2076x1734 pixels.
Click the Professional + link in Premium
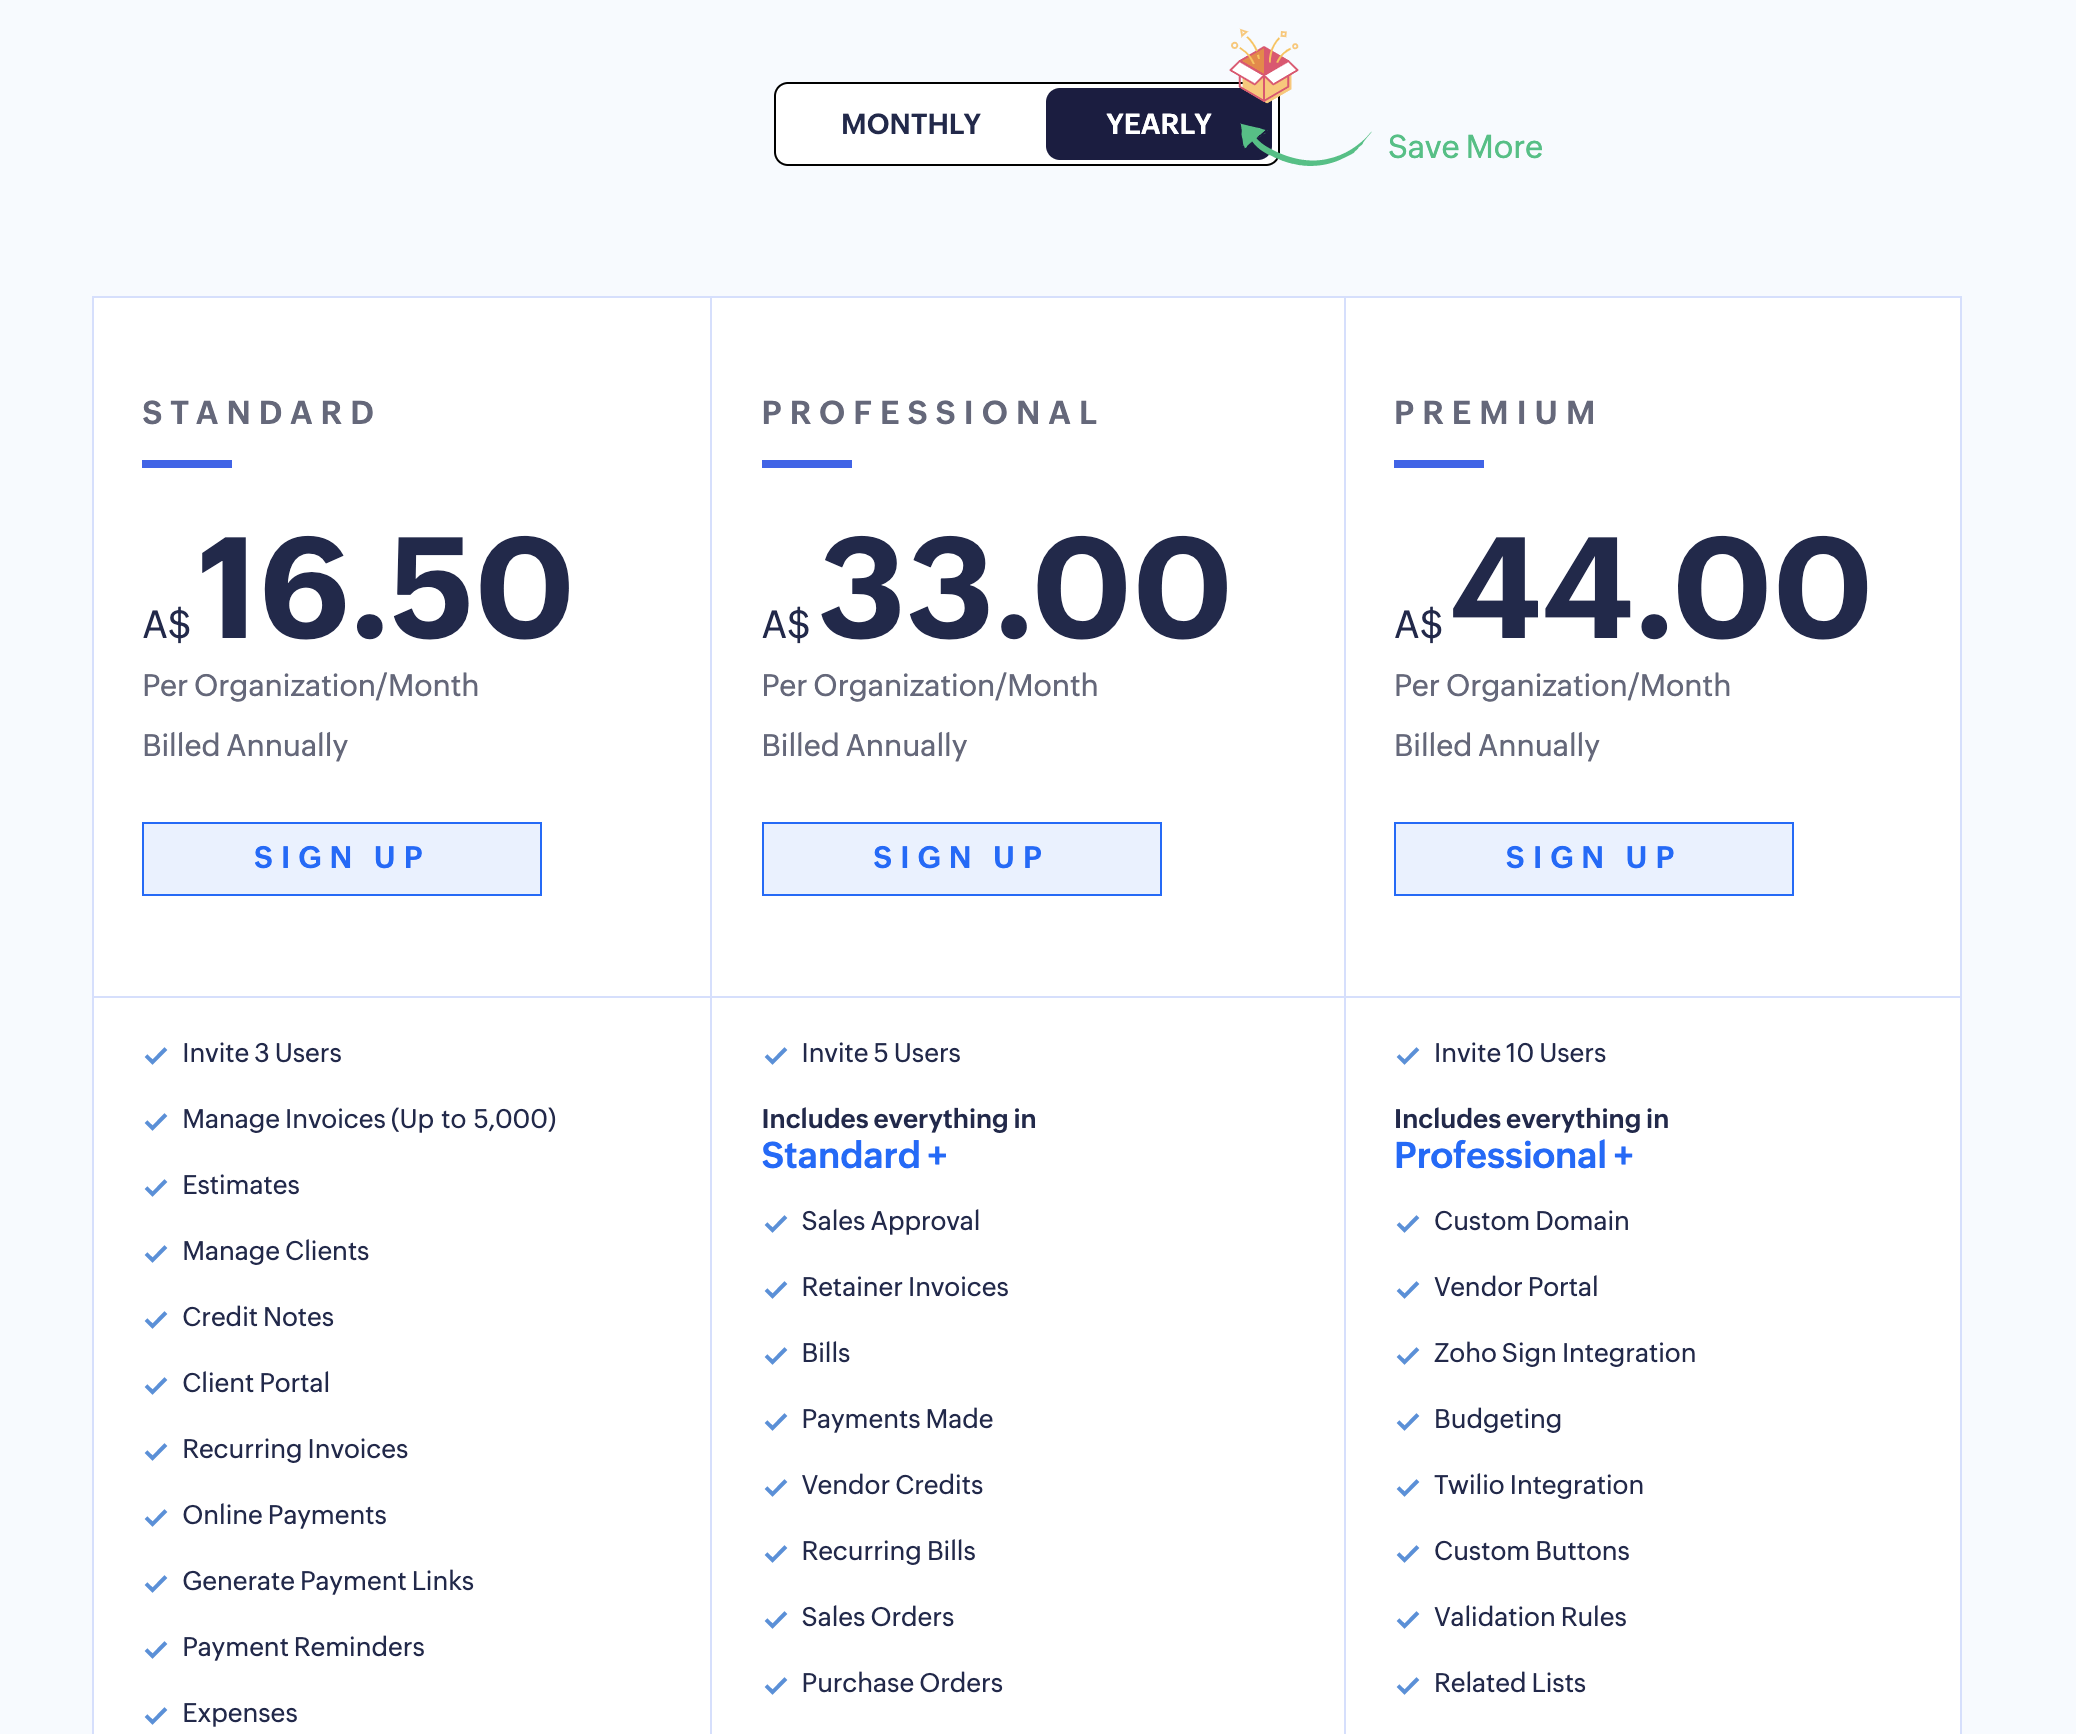1512,1155
